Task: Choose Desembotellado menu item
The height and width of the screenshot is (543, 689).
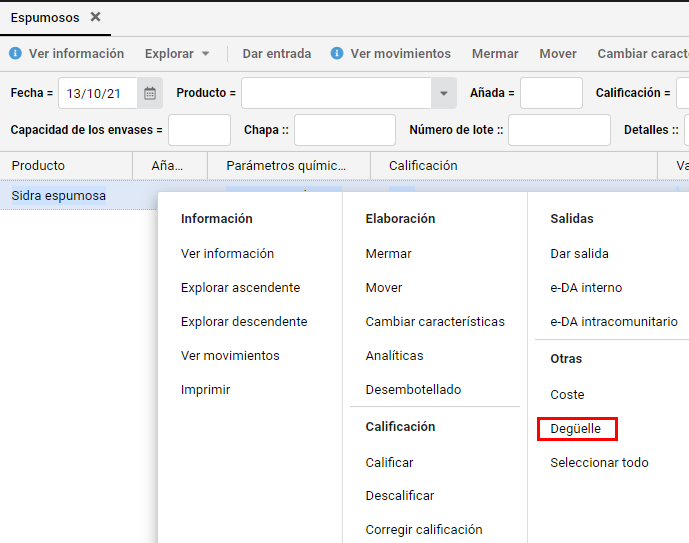Action: 413,390
